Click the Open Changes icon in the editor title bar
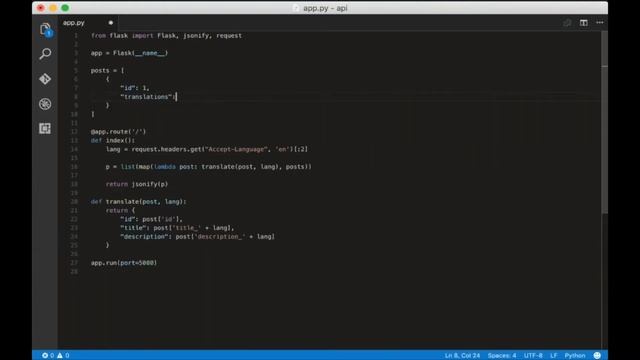 (567, 23)
